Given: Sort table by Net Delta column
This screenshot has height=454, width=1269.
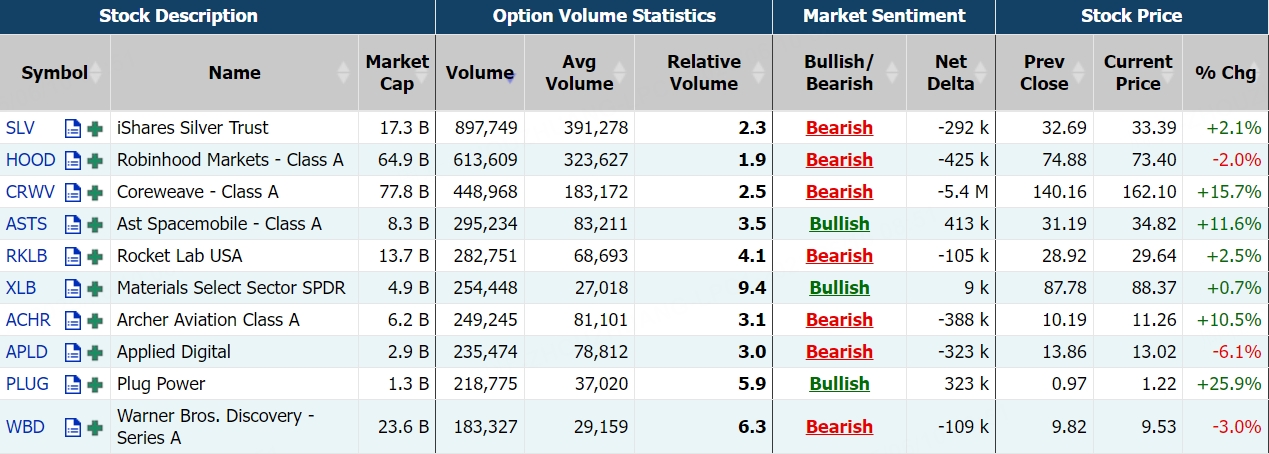Looking at the screenshot, I should click(x=951, y=72).
